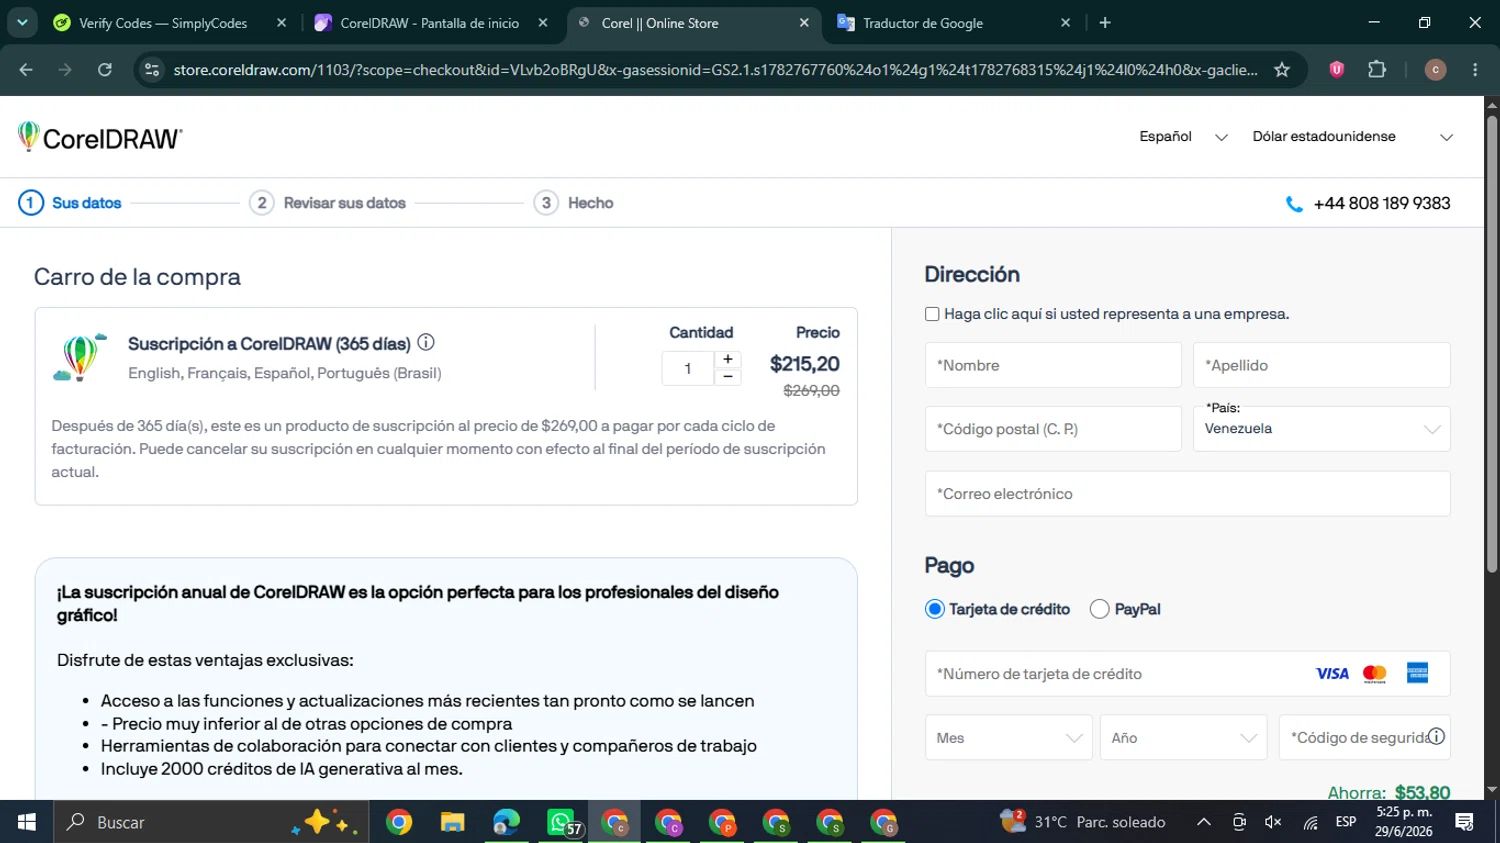Open the Extensions puzzle icon
The width and height of the screenshot is (1500, 843).
[1377, 69]
